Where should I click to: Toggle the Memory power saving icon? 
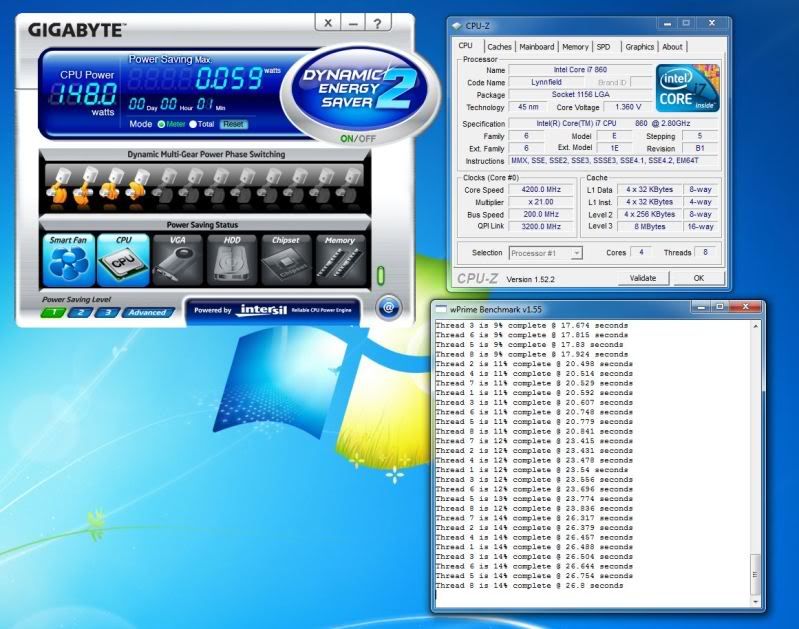click(340, 260)
